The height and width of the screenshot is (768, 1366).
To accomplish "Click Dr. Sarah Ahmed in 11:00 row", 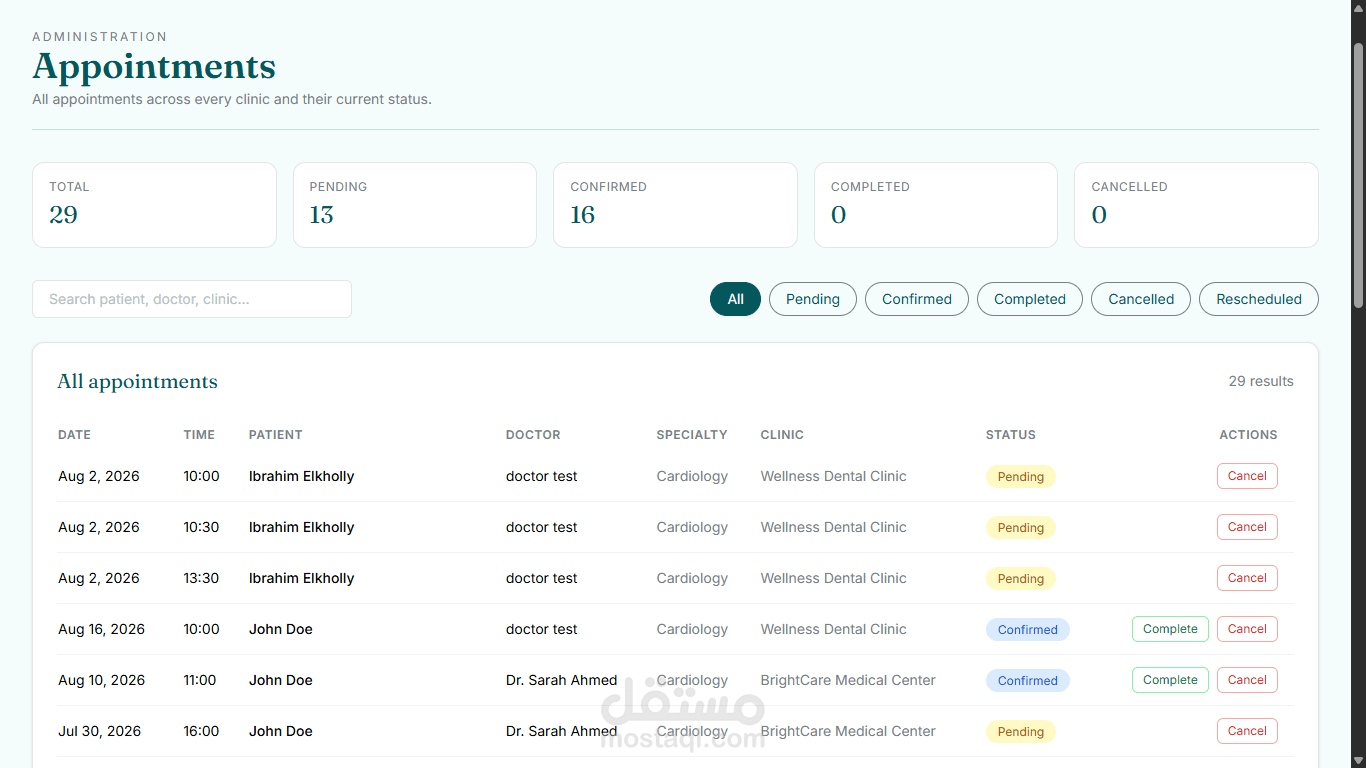I will point(561,680).
